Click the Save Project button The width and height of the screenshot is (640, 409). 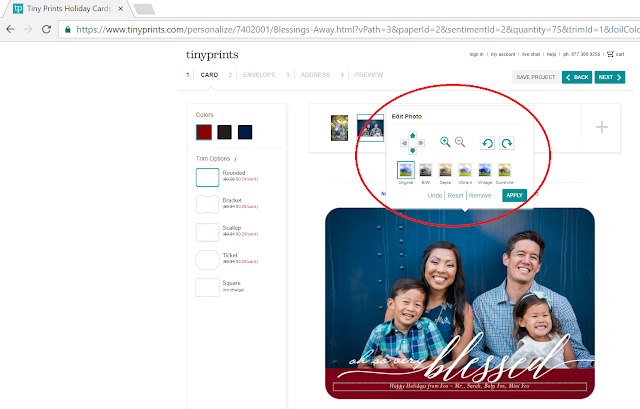coord(536,77)
